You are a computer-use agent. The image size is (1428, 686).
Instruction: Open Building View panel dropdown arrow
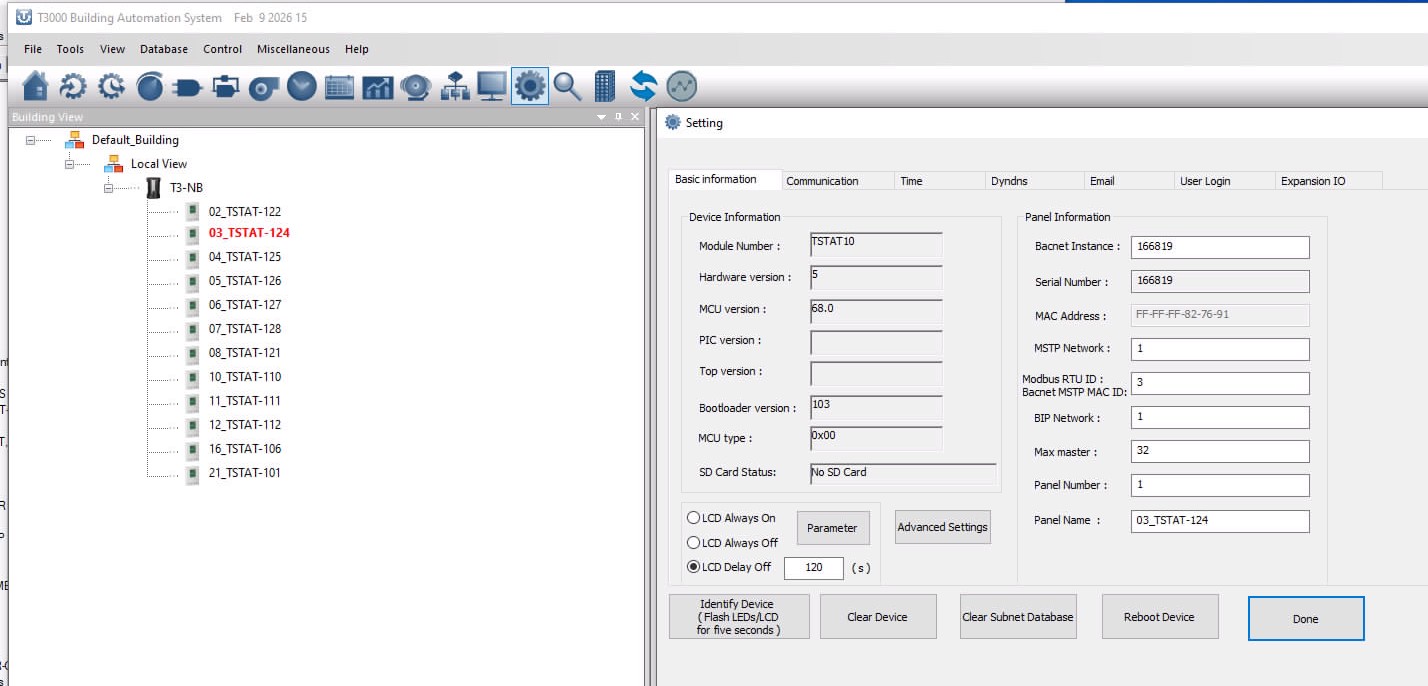click(601, 117)
